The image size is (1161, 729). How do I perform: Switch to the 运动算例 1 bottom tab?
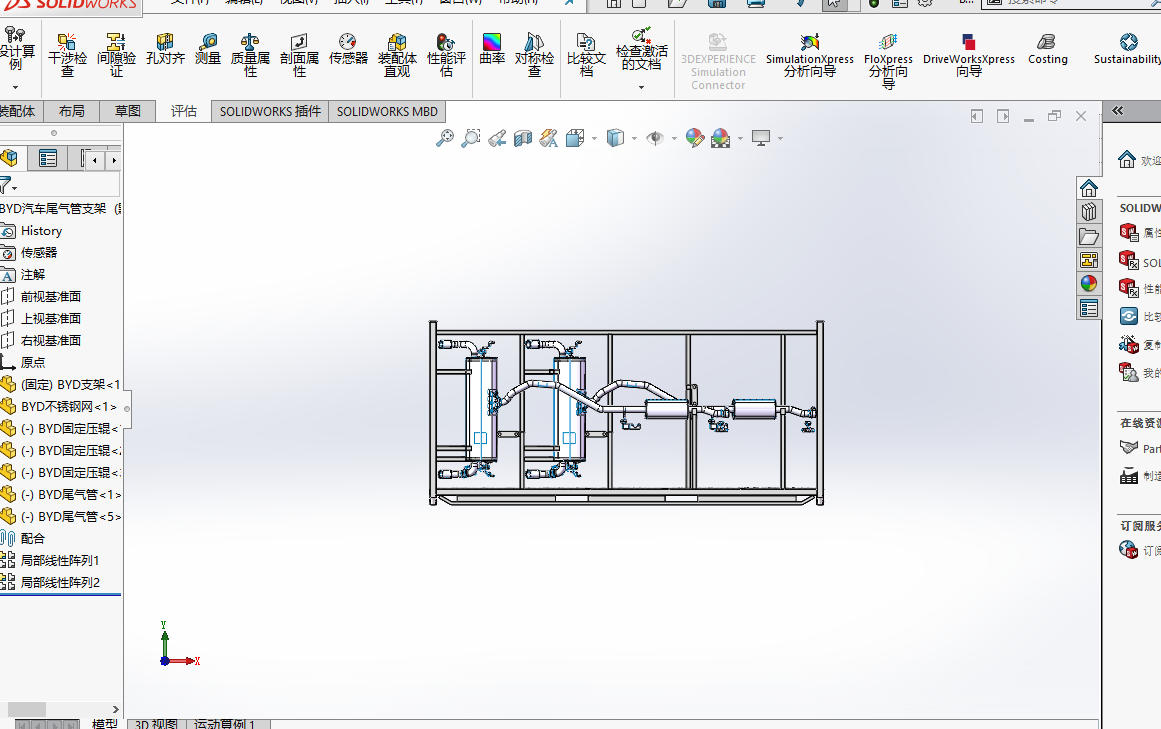click(225, 724)
